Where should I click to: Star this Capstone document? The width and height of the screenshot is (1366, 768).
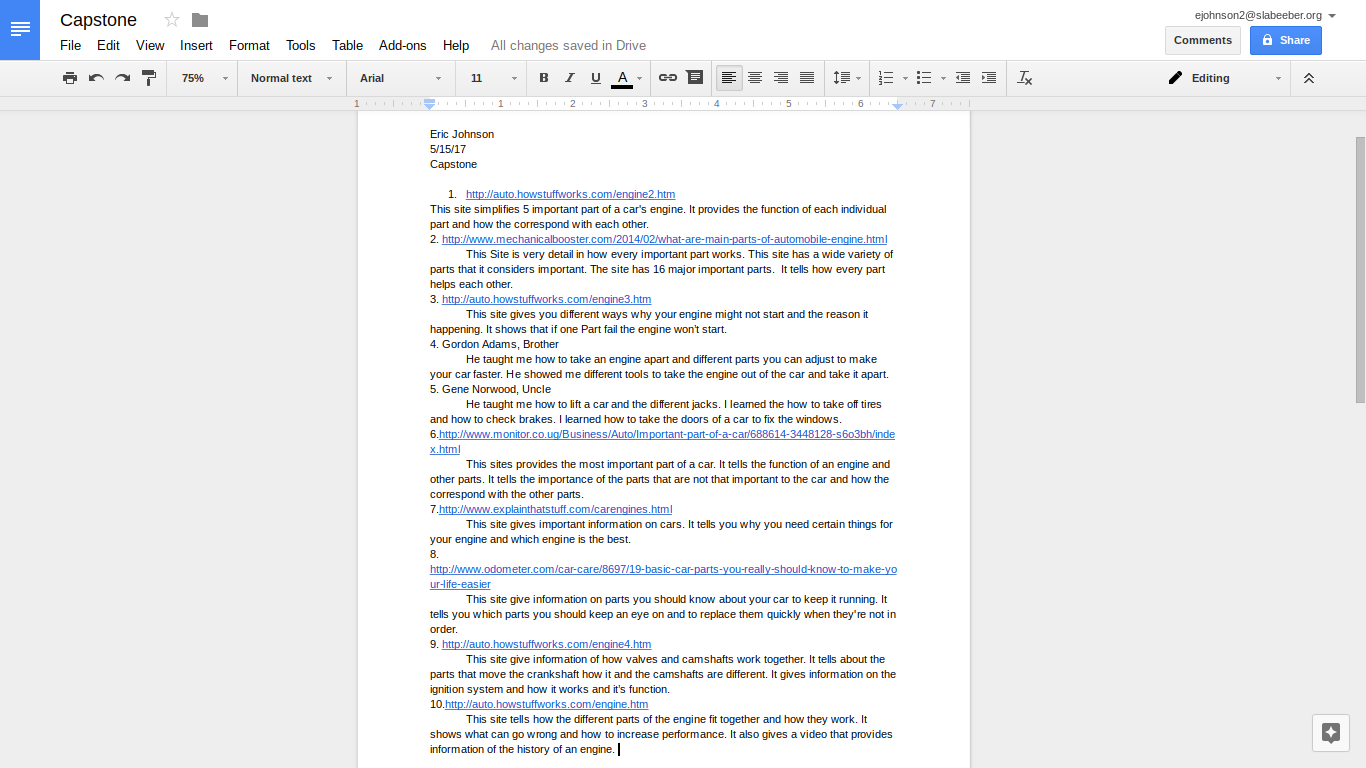click(x=172, y=20)
